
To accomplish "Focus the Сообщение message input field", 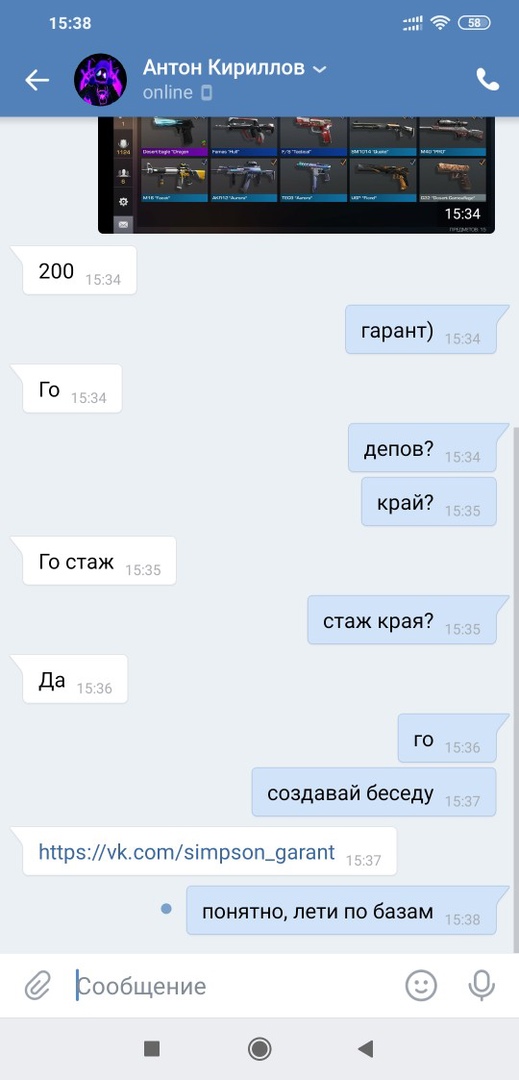I will [x=234, y=986].
